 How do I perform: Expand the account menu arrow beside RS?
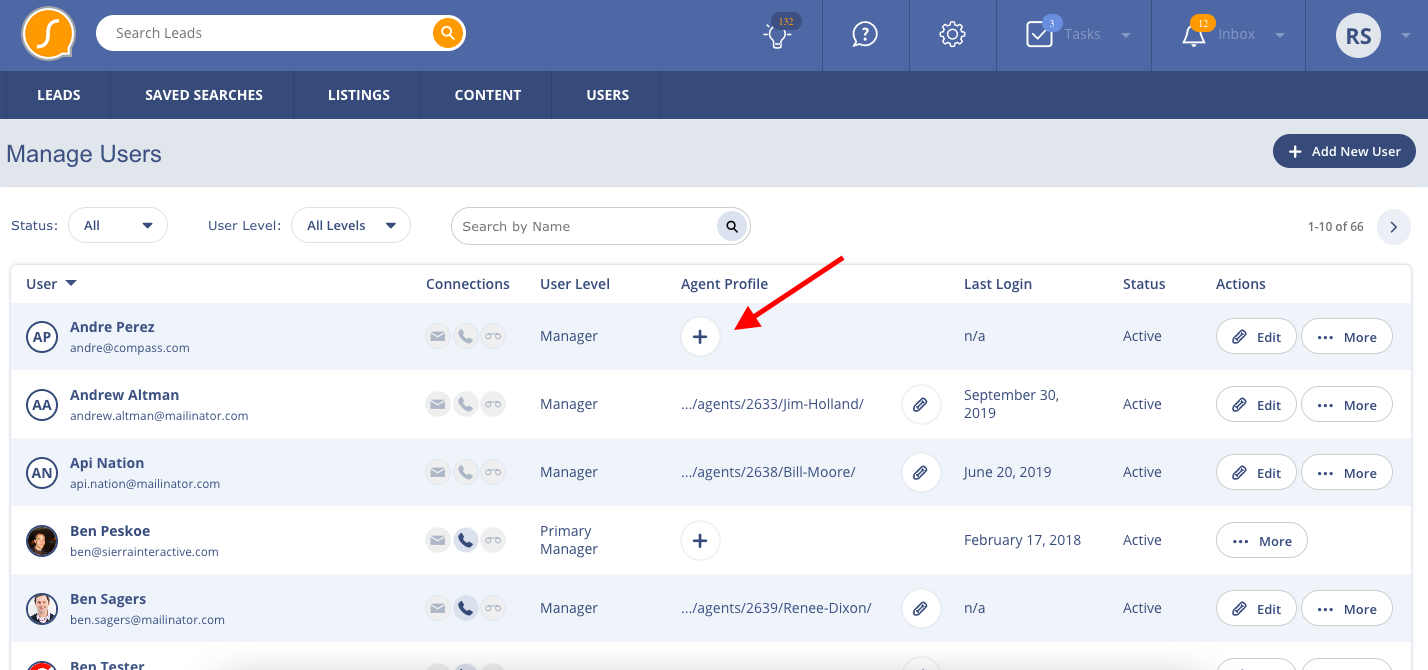(1405, 35)
